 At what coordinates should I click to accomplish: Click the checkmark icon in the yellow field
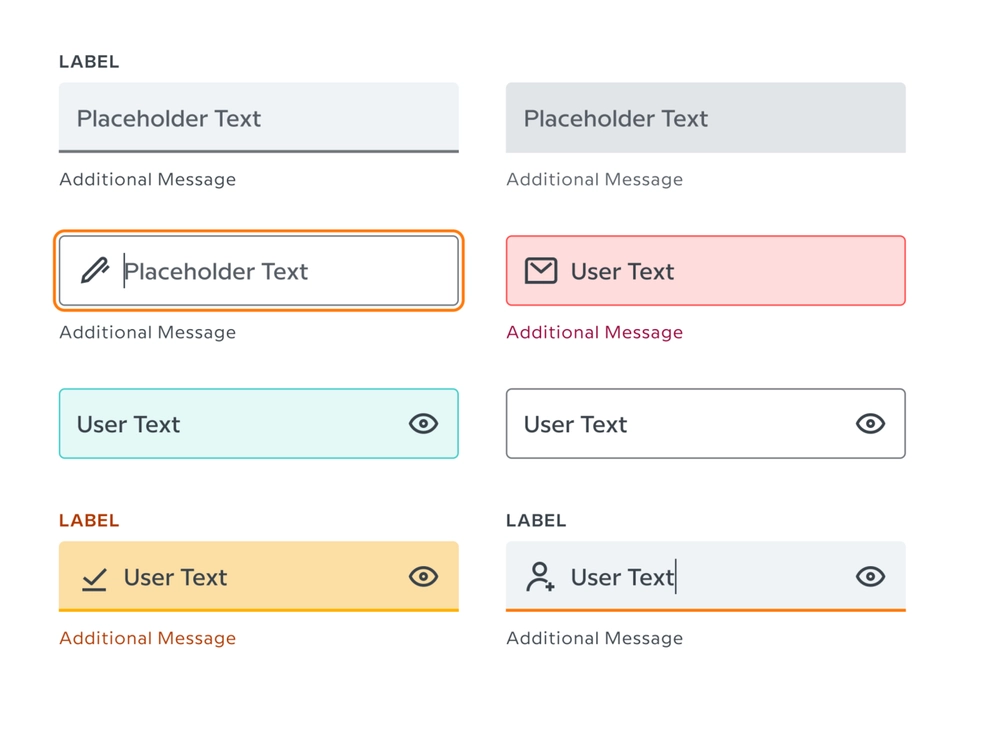94,578
